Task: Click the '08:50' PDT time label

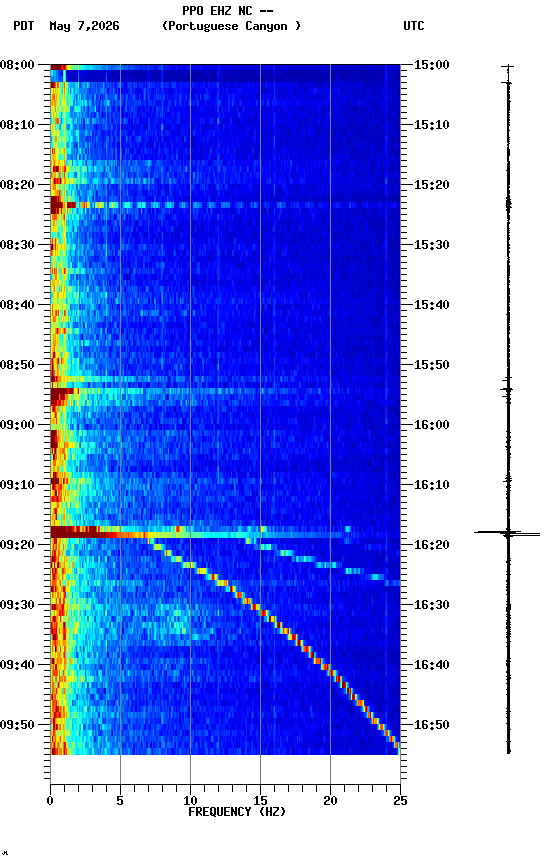Action: [x=17, y=365]
